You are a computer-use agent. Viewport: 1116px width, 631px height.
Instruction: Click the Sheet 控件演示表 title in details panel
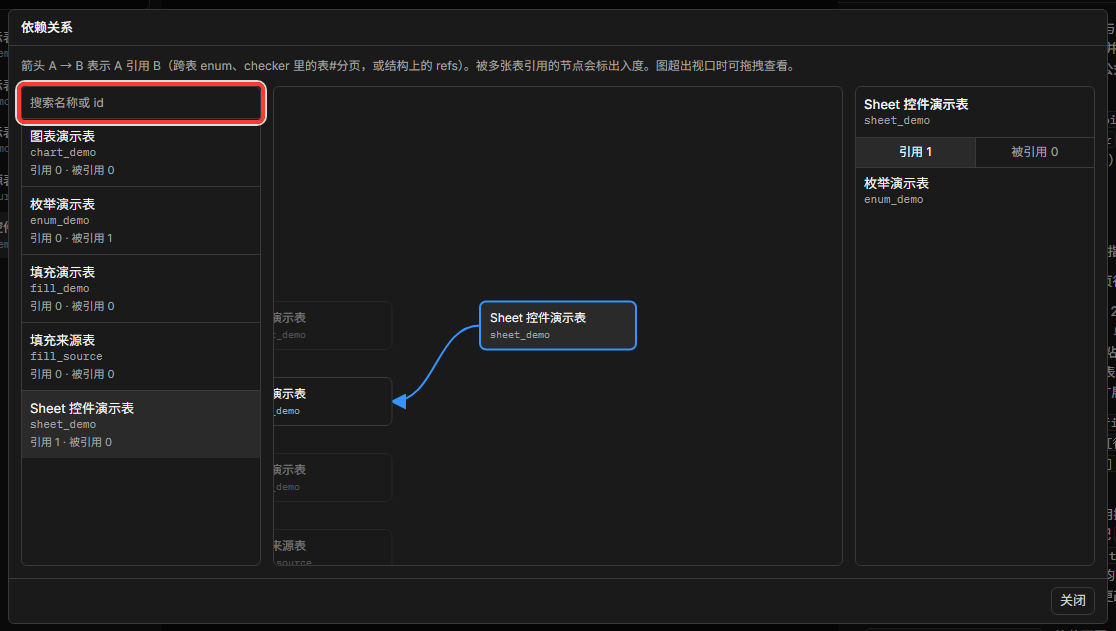916,105
